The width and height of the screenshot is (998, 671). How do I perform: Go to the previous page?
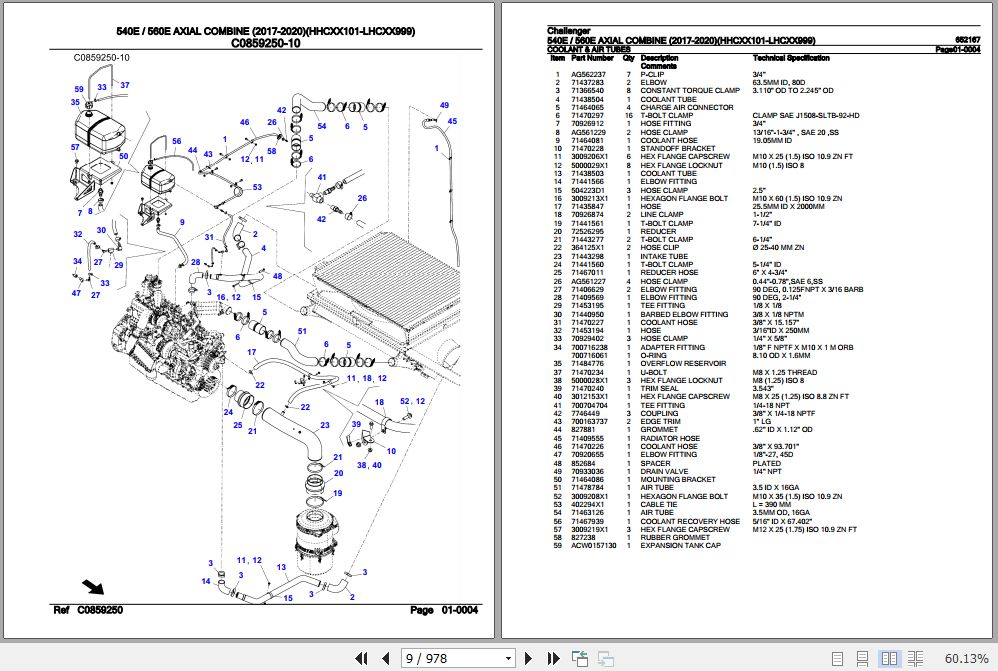[386, 658]
